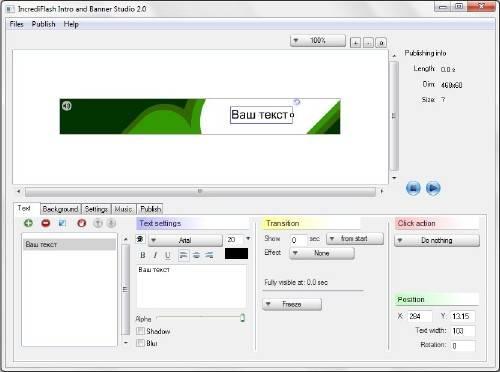The height and width of the screenshot is (372, 500).
Task: Open the Freeze dropdown
Action: pyautogui.click(x=292, y=304)
